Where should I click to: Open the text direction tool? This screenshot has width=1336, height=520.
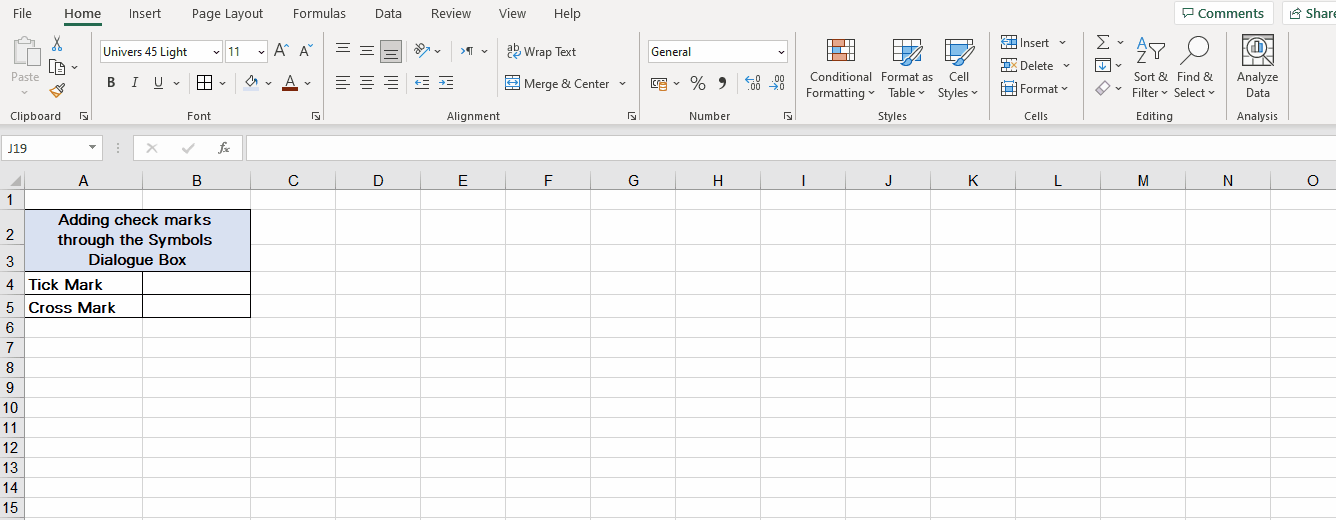(x=467, y=51)
